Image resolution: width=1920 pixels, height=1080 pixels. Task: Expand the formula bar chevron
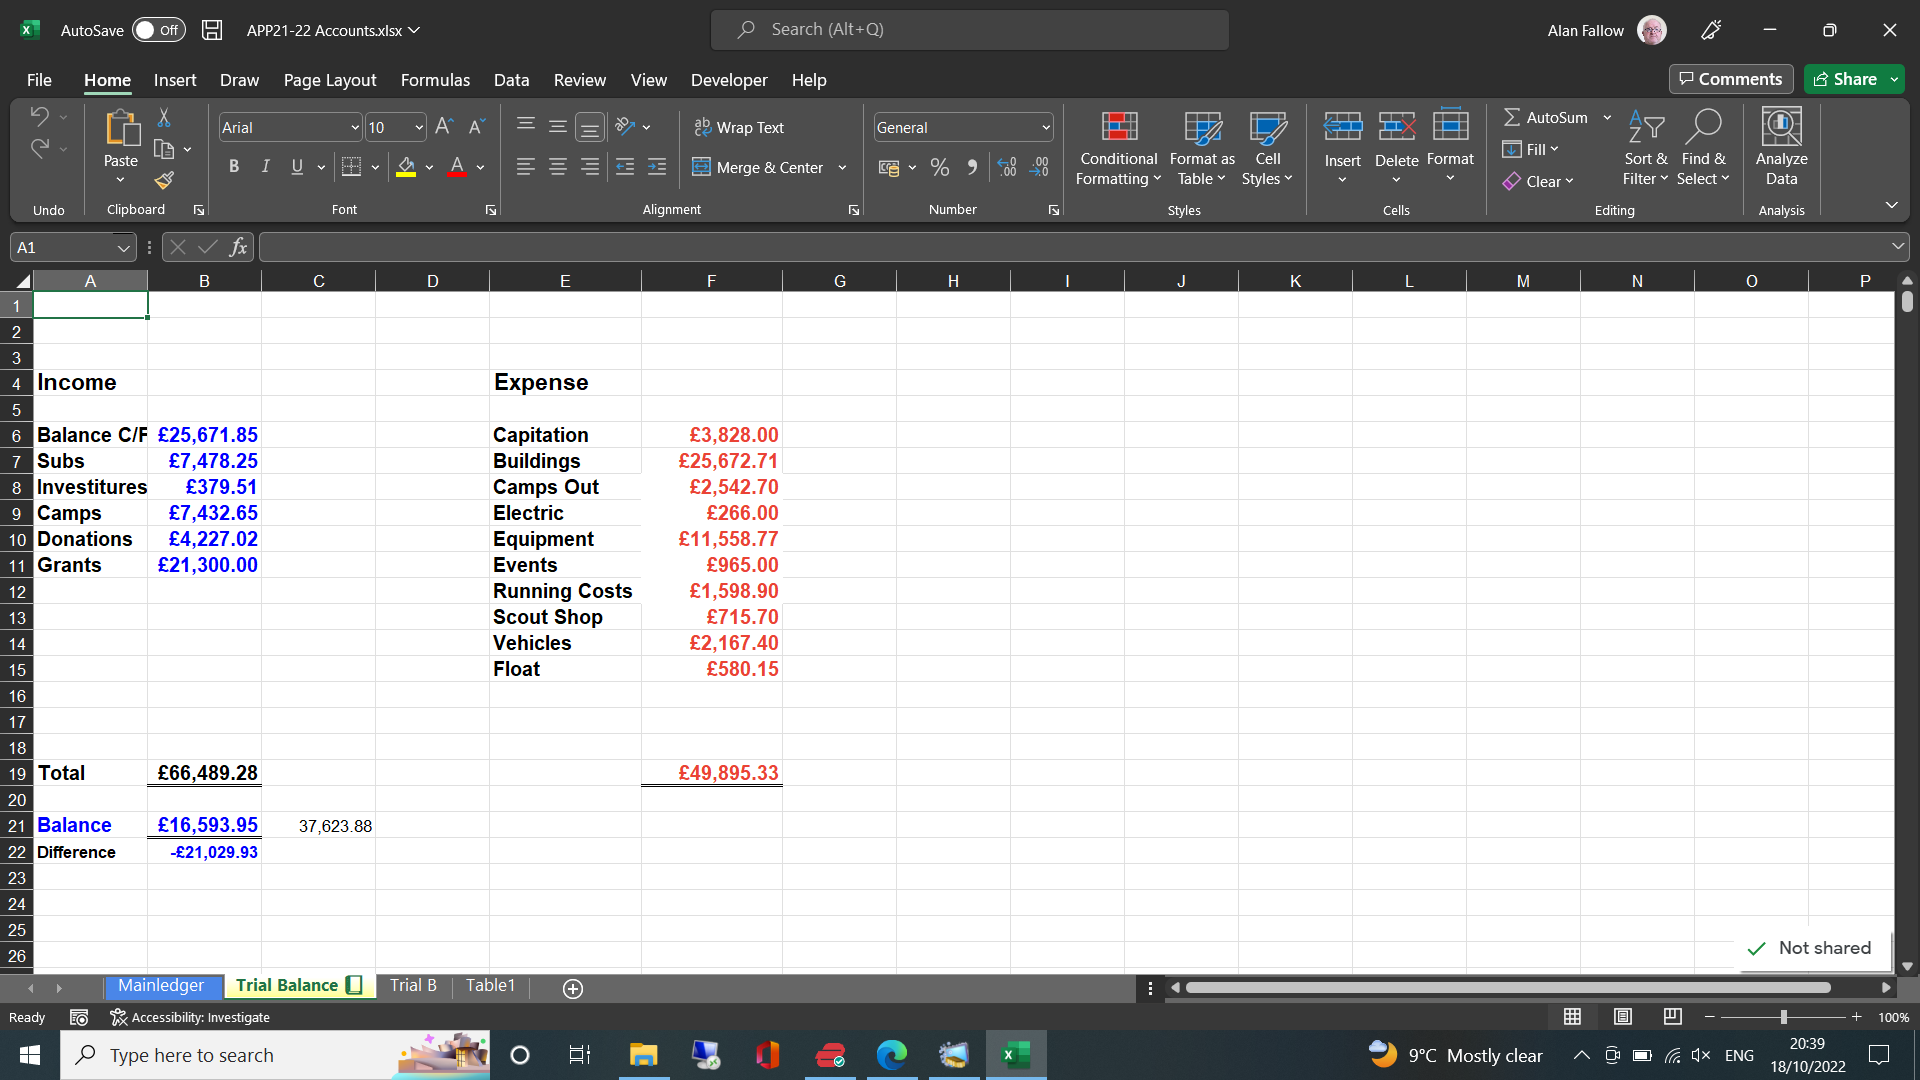(x=1897, y=246)
